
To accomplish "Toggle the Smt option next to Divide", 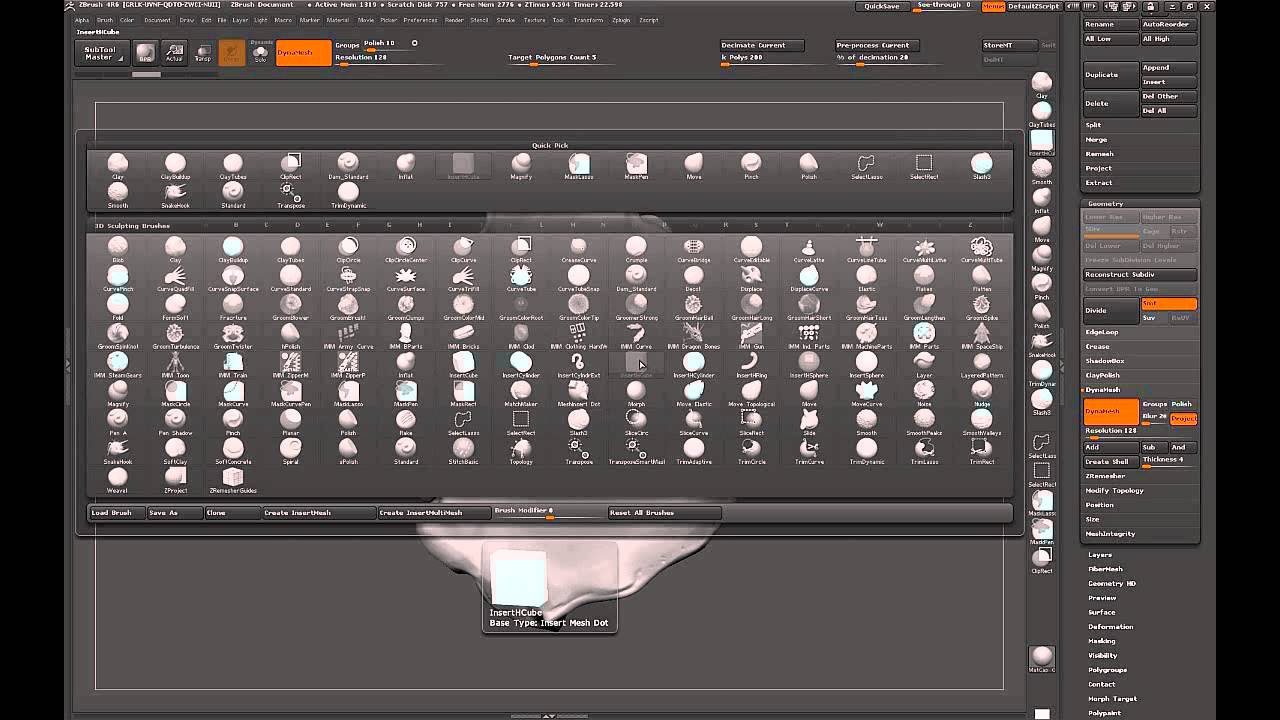I will coord(1168,304).
